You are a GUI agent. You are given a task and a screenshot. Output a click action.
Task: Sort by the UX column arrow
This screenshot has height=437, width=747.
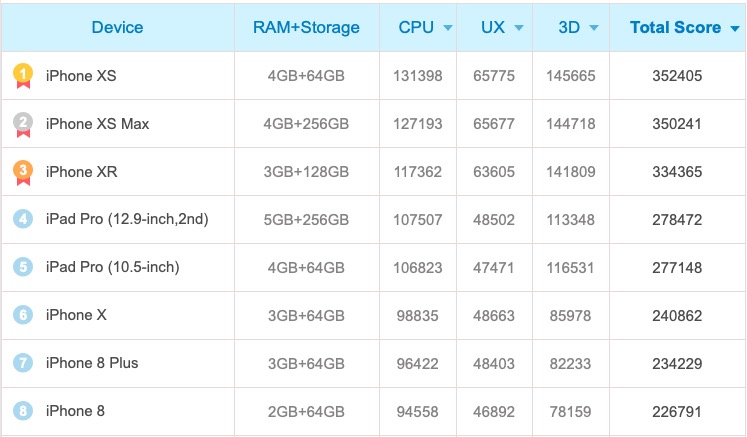point(518,28)
